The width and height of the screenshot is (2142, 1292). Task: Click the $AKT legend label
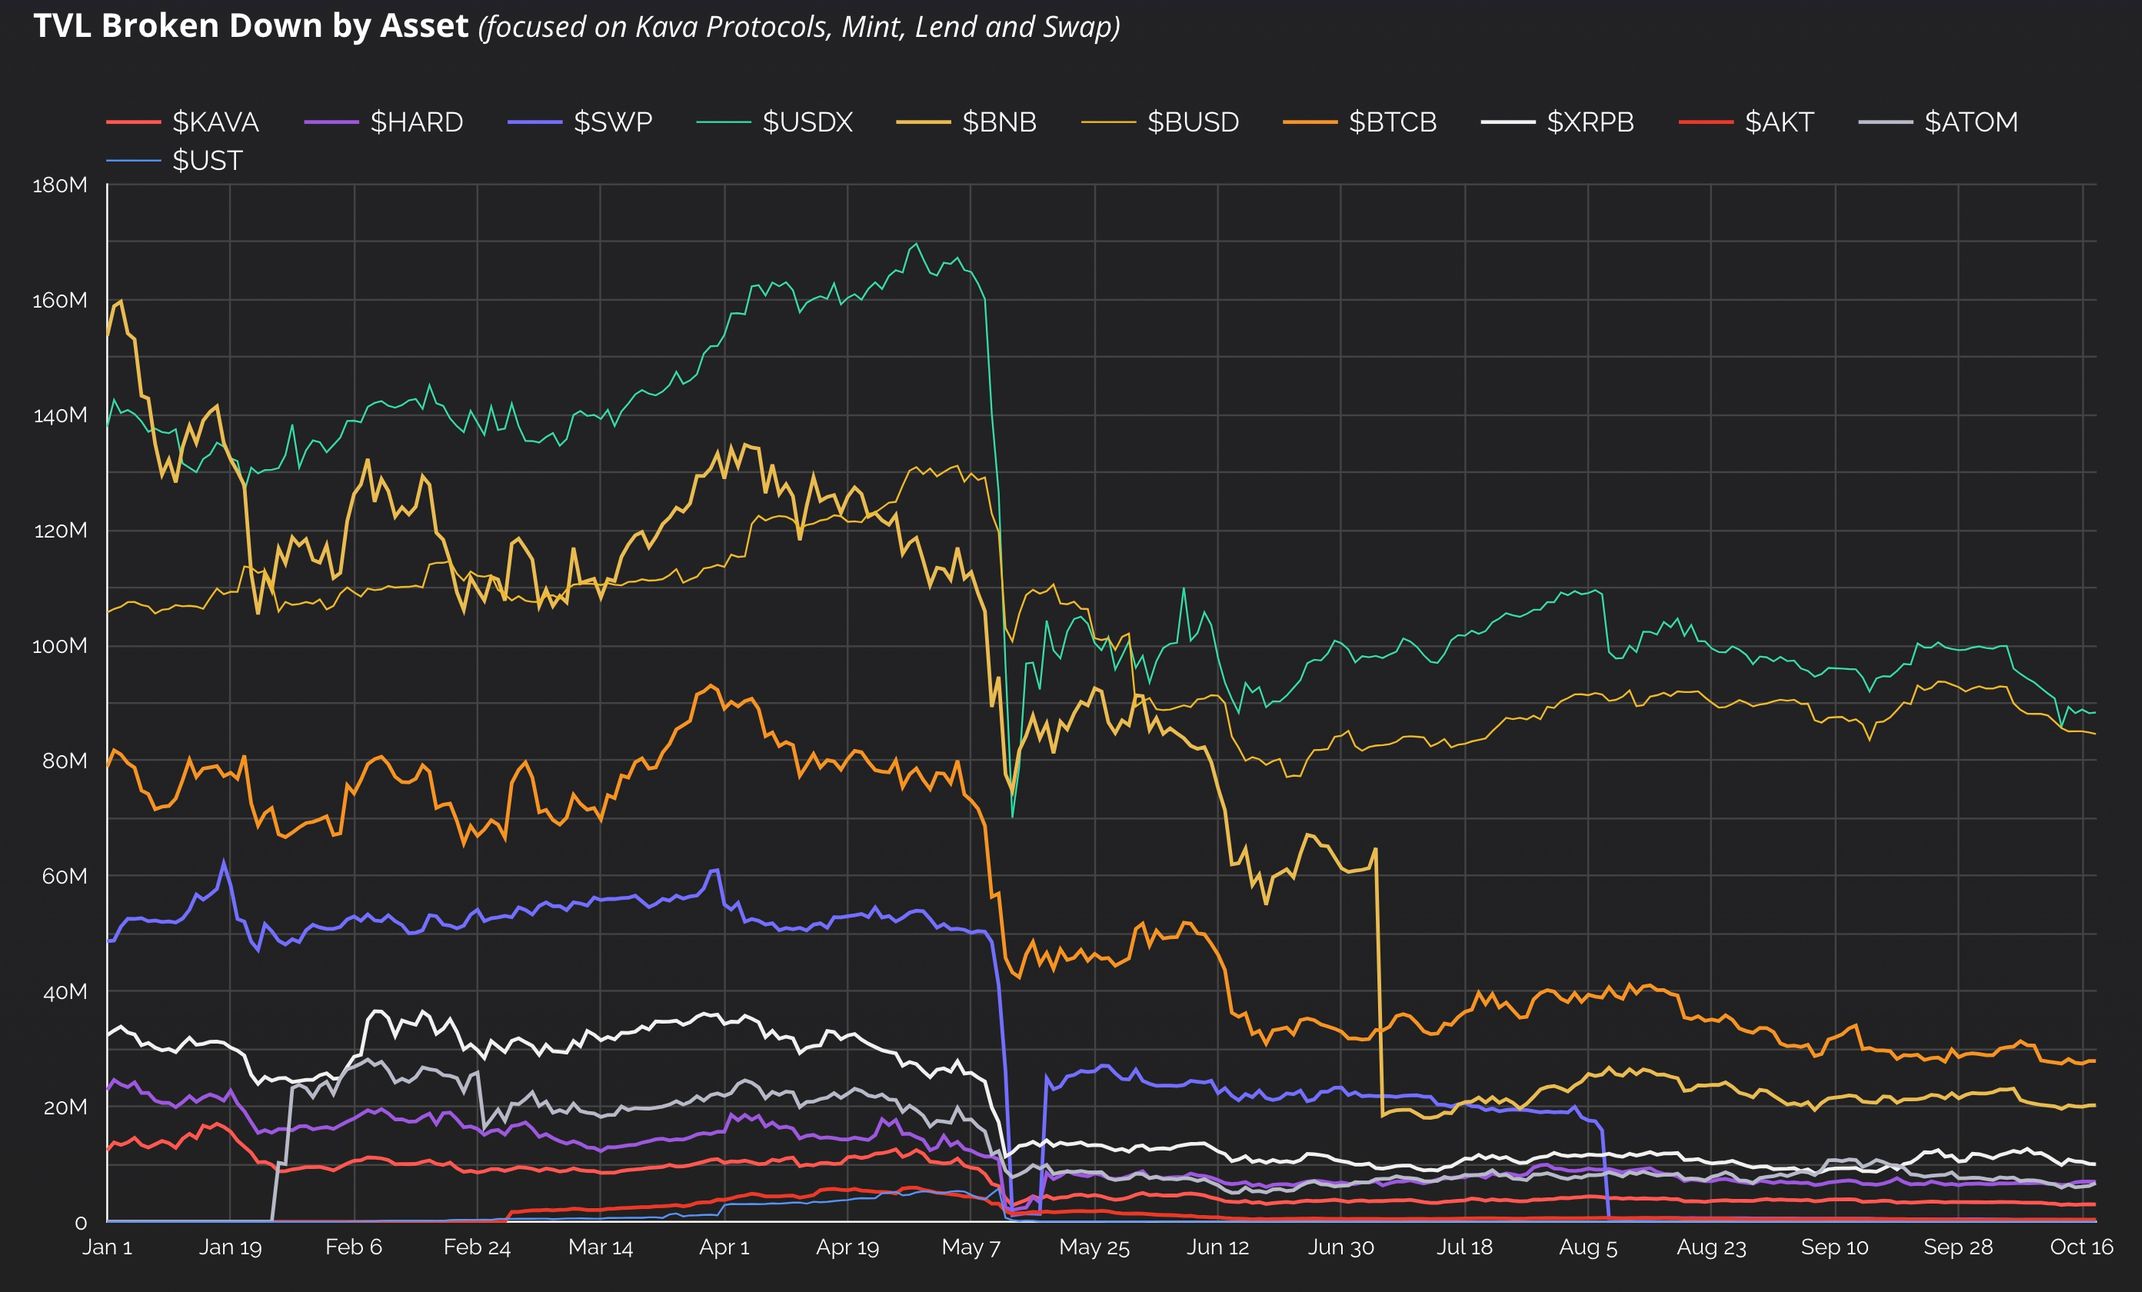(x=1779, y=122)
